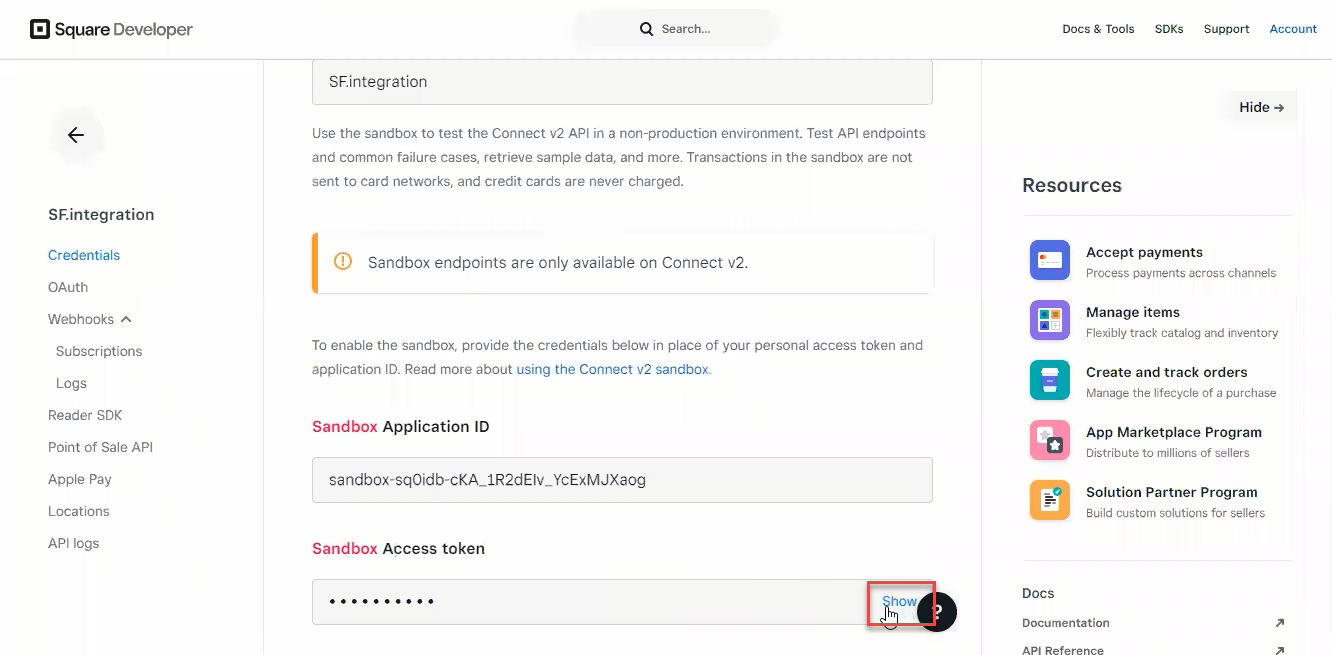Open the Account menu

[1293, 29]
